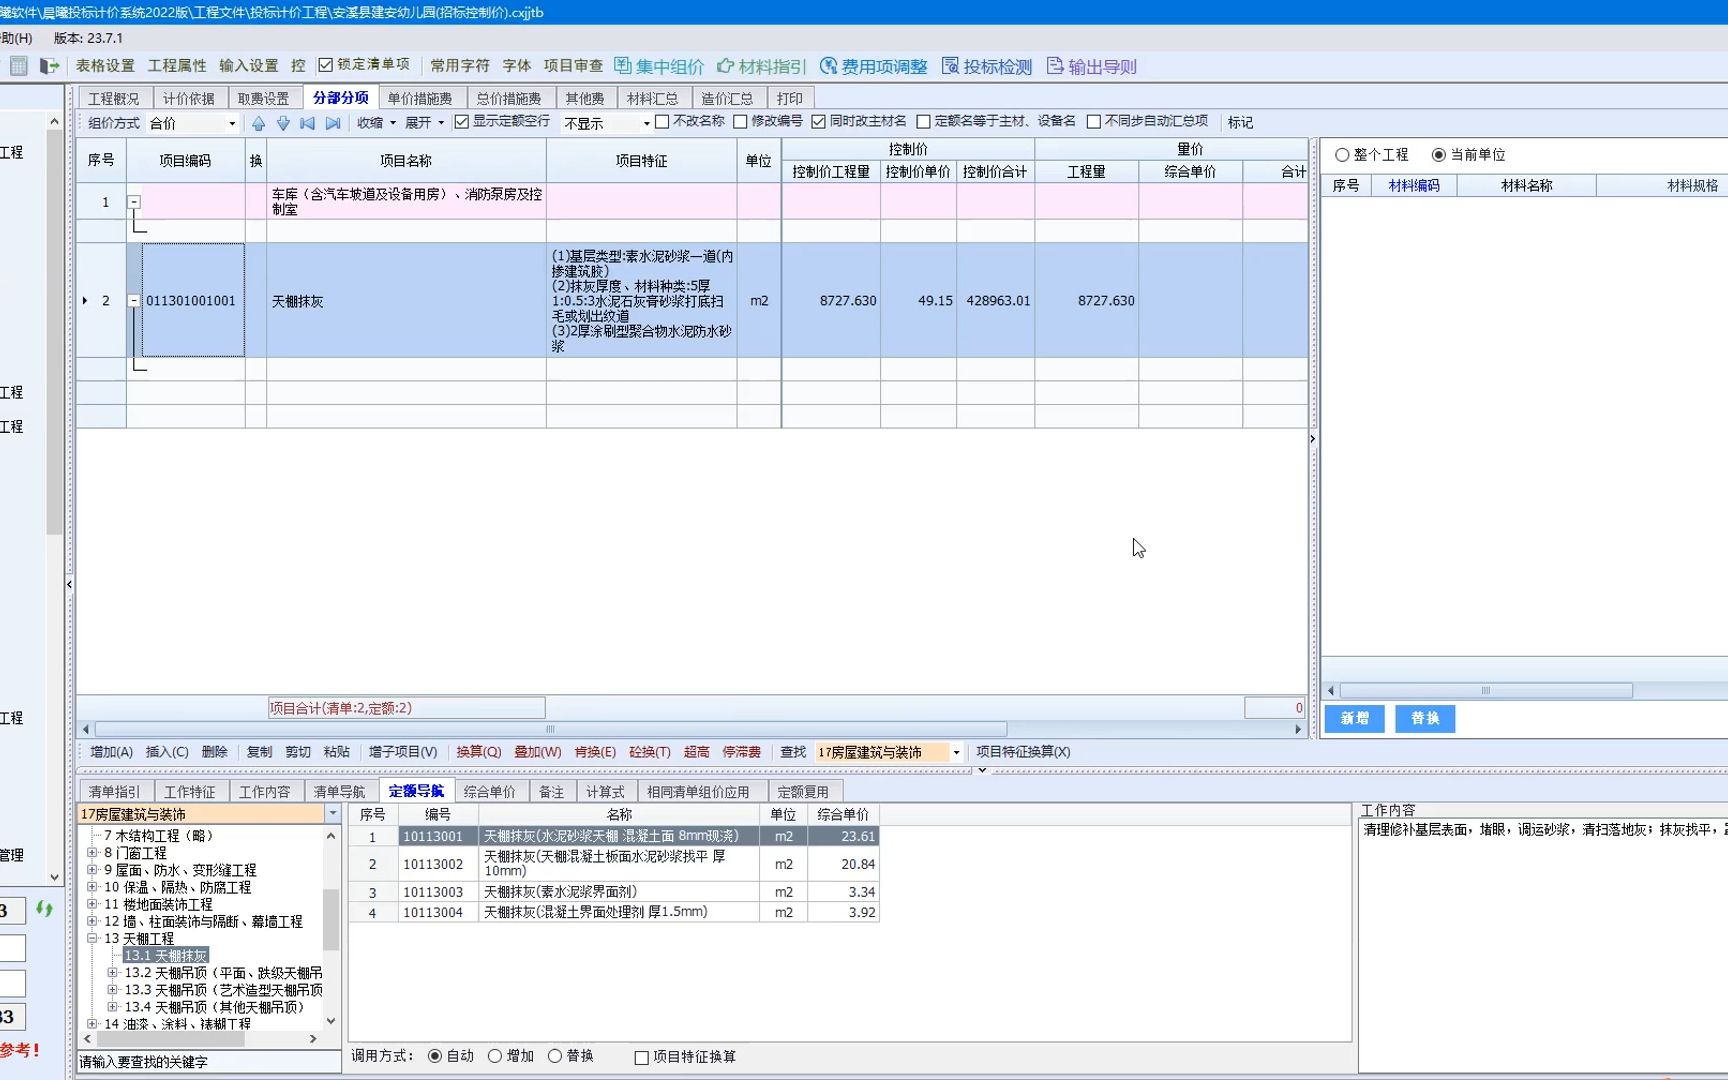
Task: Switch to 材料汇总 tab
Action: click(x=652, y=98)
